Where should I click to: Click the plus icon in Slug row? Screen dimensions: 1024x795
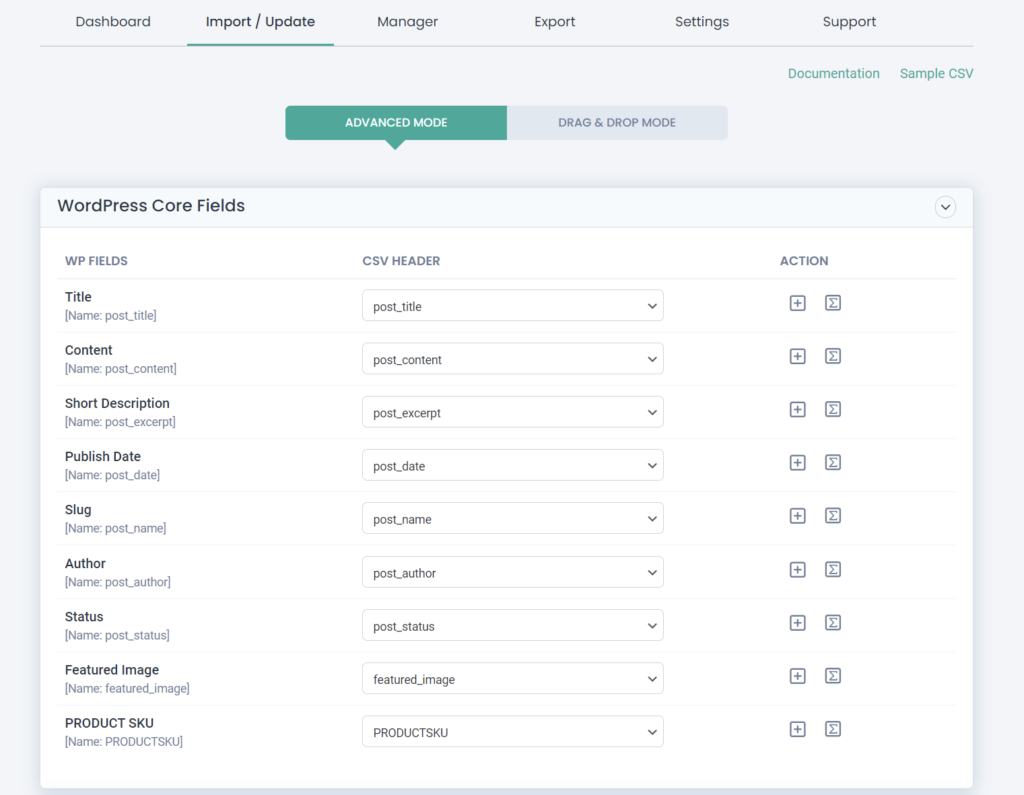click(797, 516)
